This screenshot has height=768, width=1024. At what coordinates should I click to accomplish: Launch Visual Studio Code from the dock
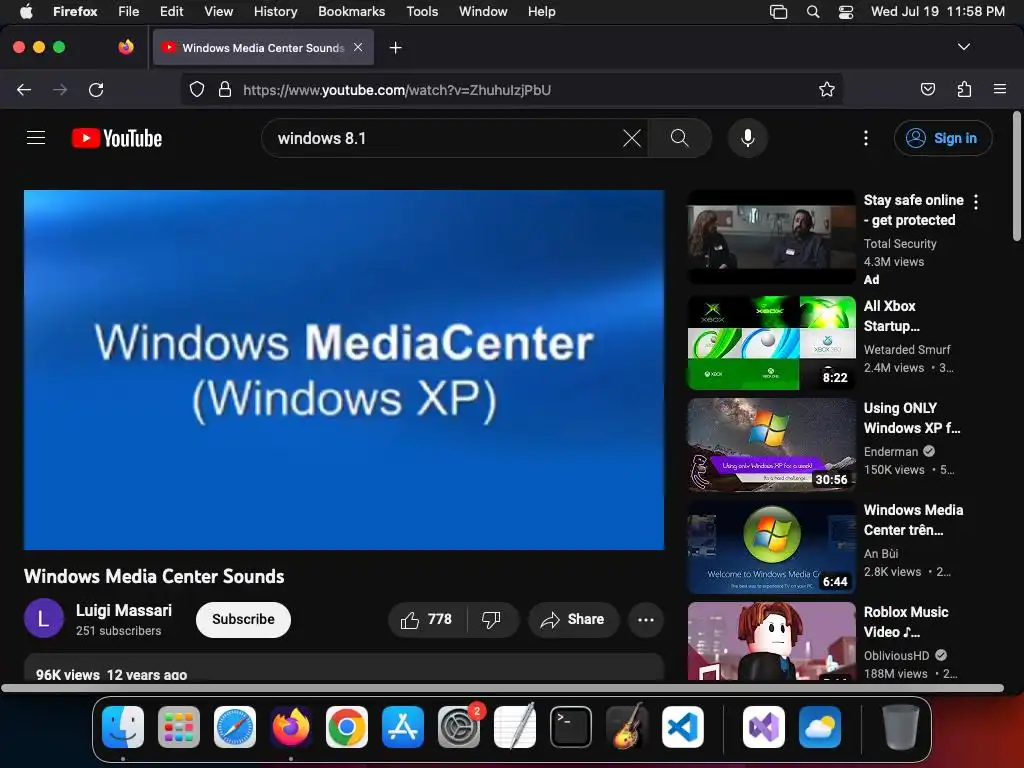click(x=682, y=727)
